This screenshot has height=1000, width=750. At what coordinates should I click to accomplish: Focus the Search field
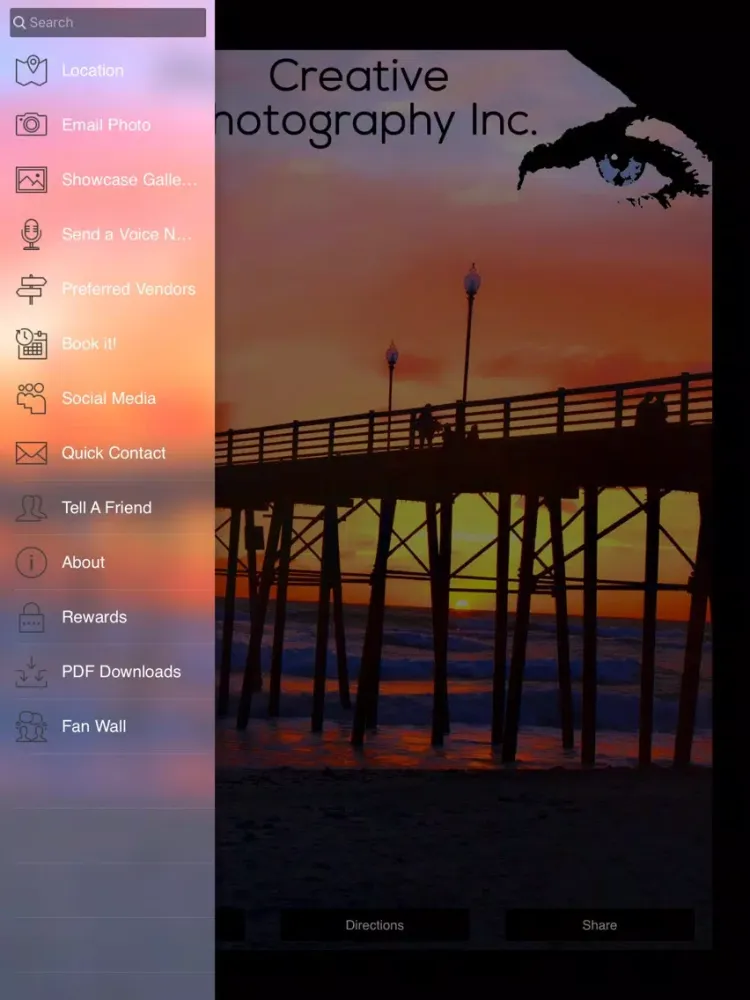pyautogui.click(x=108, y=22)
